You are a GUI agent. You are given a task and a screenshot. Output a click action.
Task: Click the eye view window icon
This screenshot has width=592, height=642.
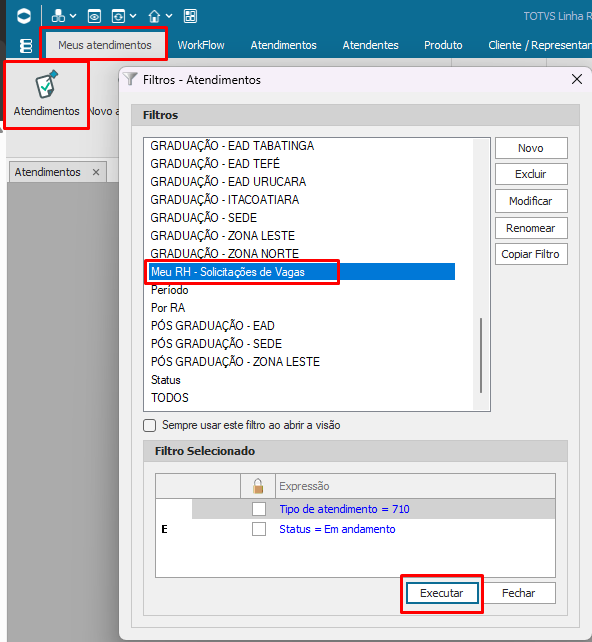(x=94, y=16)
